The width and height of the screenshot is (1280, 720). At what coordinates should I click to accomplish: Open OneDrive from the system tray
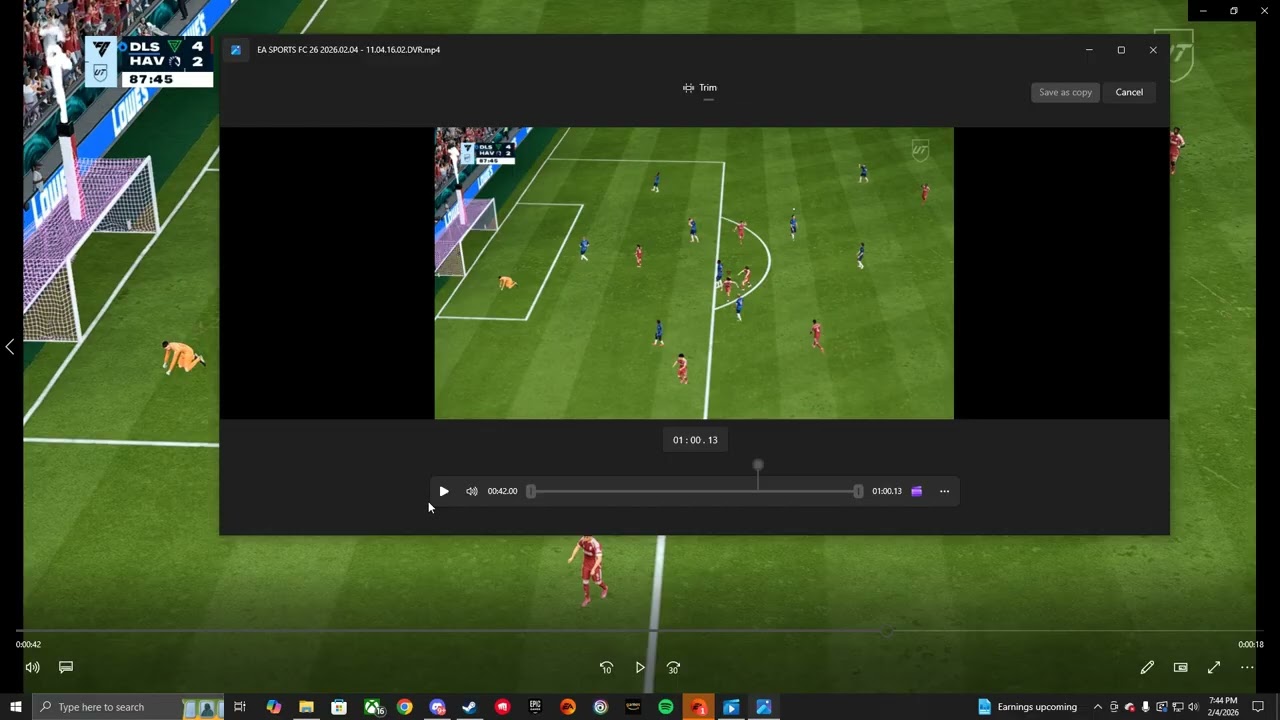pos(1130,707)
